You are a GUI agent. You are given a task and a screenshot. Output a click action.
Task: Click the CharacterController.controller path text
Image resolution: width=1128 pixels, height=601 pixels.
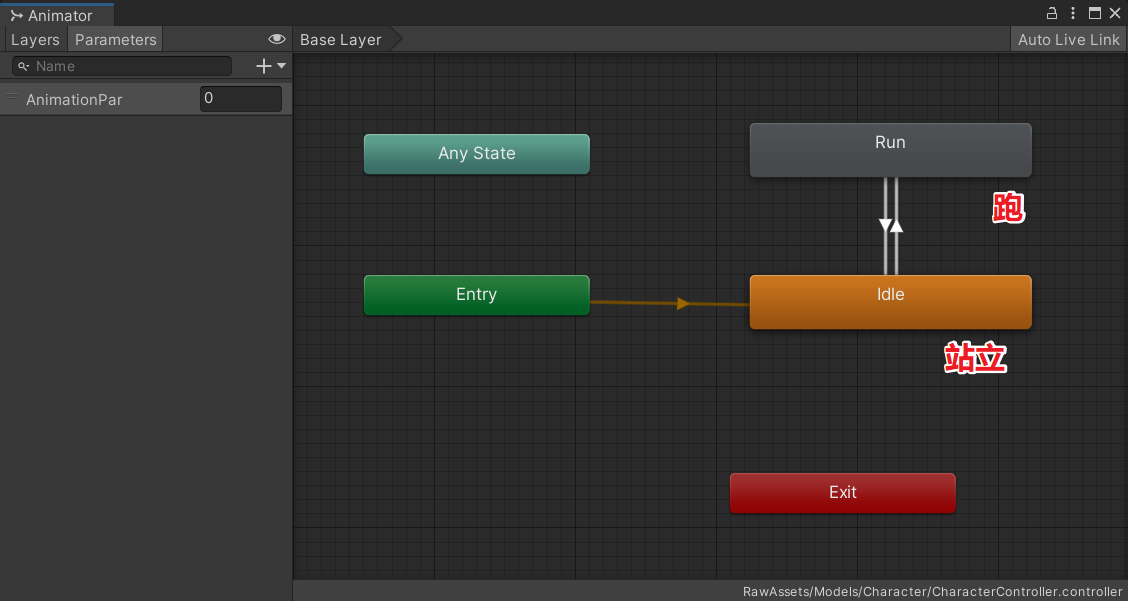pos(932,591)
